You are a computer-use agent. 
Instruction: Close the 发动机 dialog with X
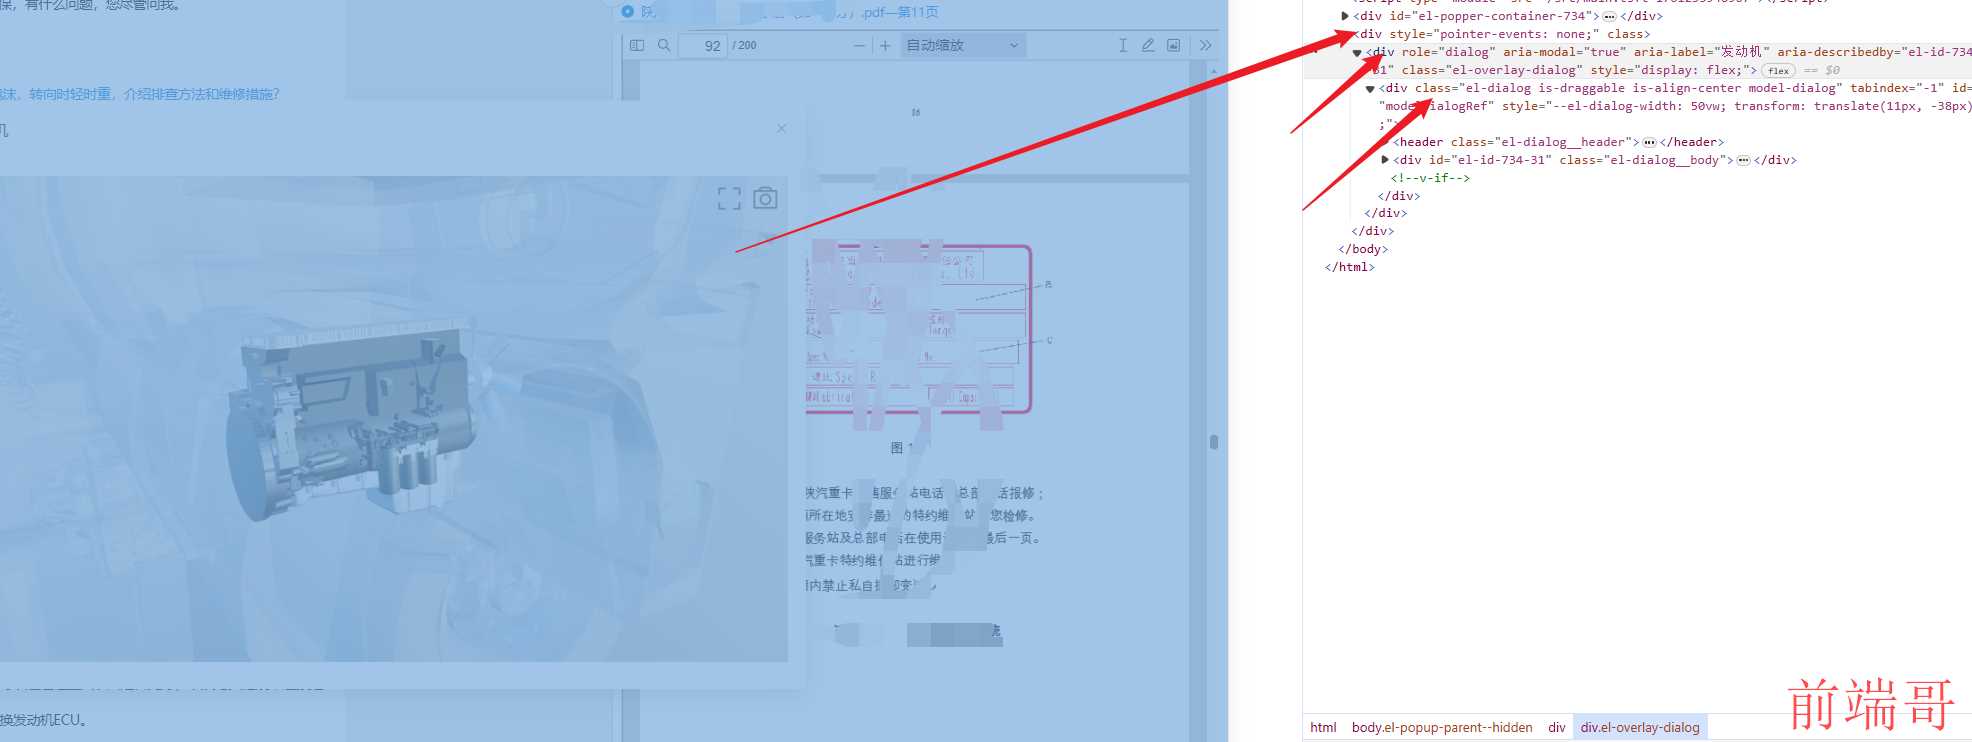tap(781, 128)
